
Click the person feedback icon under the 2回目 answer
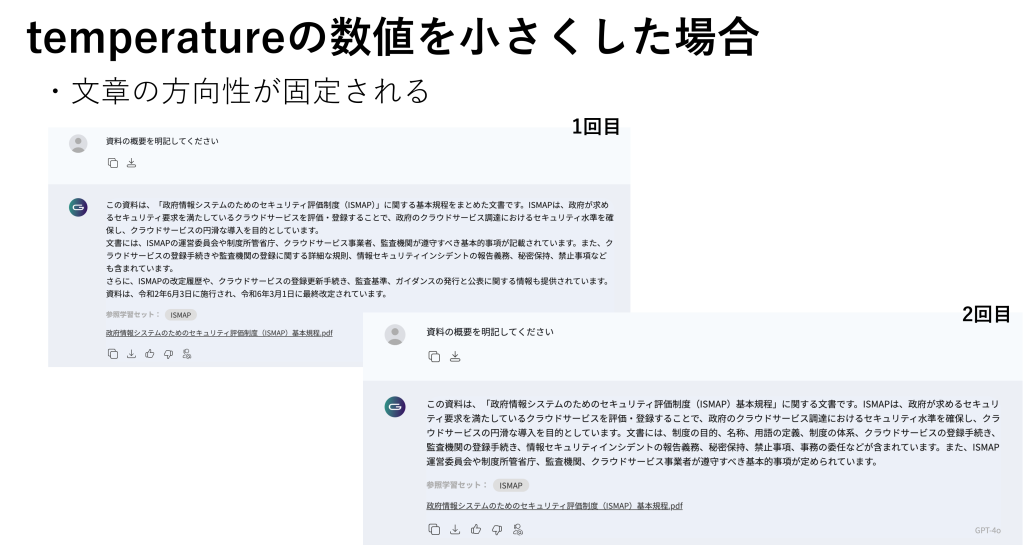click(x=518, y=529)
